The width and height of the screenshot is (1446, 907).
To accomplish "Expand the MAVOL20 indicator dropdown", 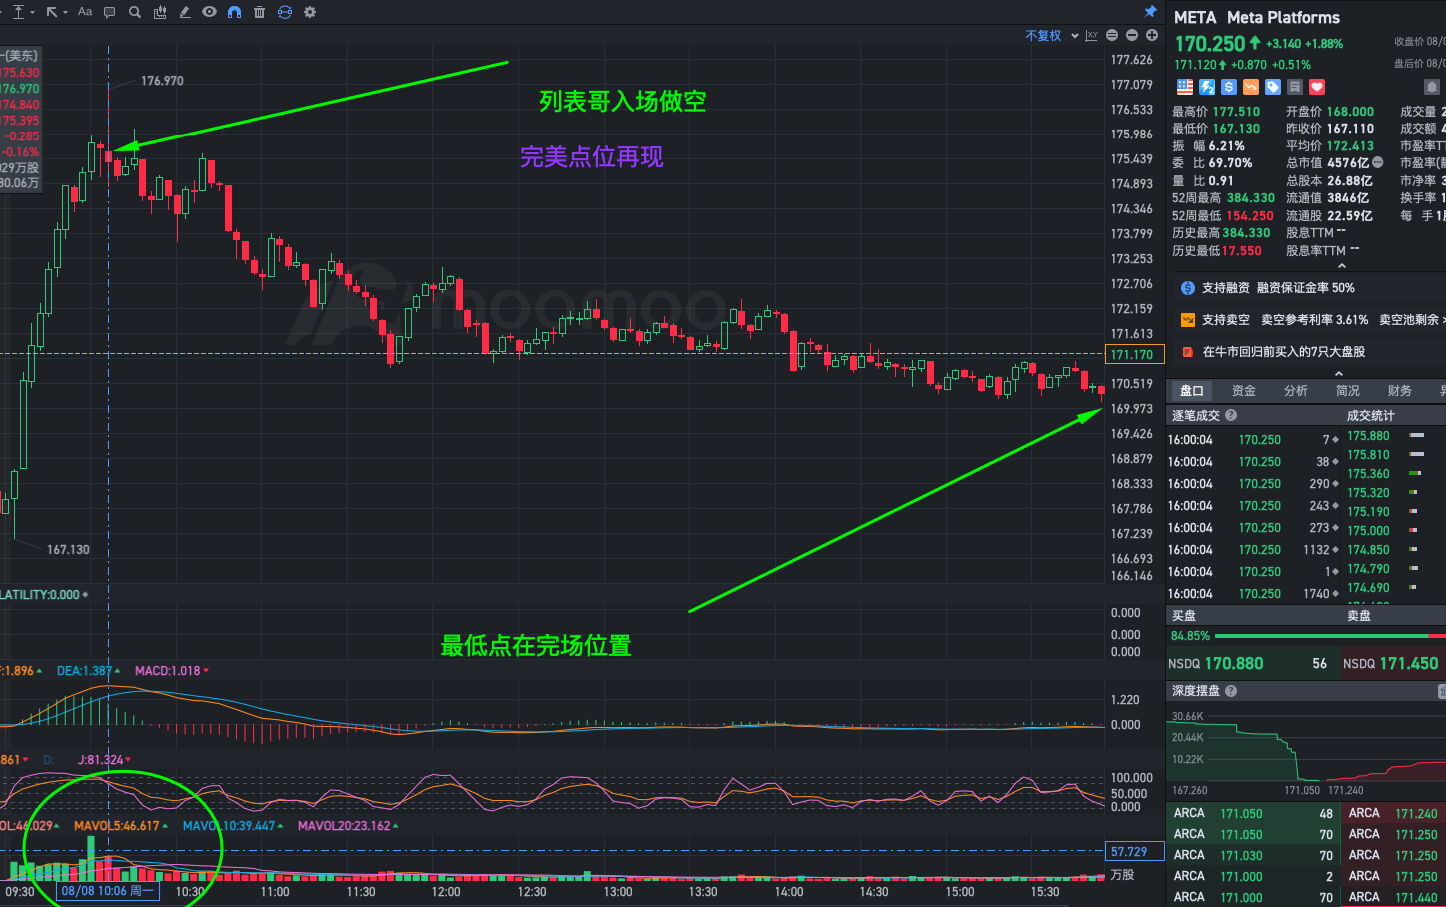I will click(396, 826).
